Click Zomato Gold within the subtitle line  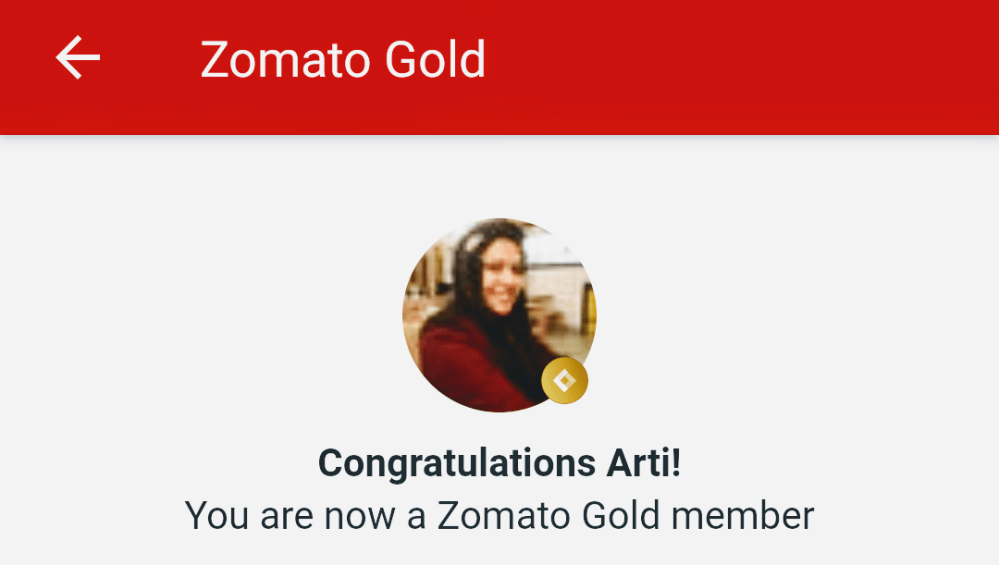tap(549, 515)
